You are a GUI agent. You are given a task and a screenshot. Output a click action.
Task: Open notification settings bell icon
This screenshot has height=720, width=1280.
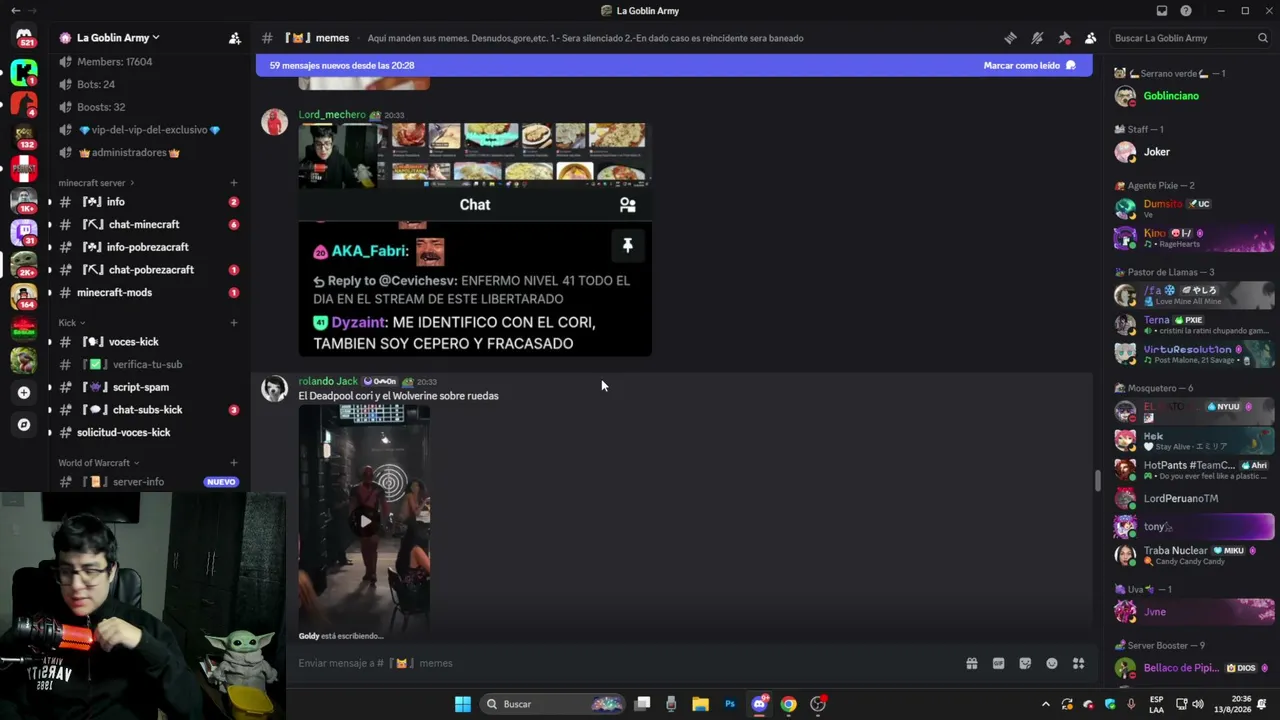1037,38
